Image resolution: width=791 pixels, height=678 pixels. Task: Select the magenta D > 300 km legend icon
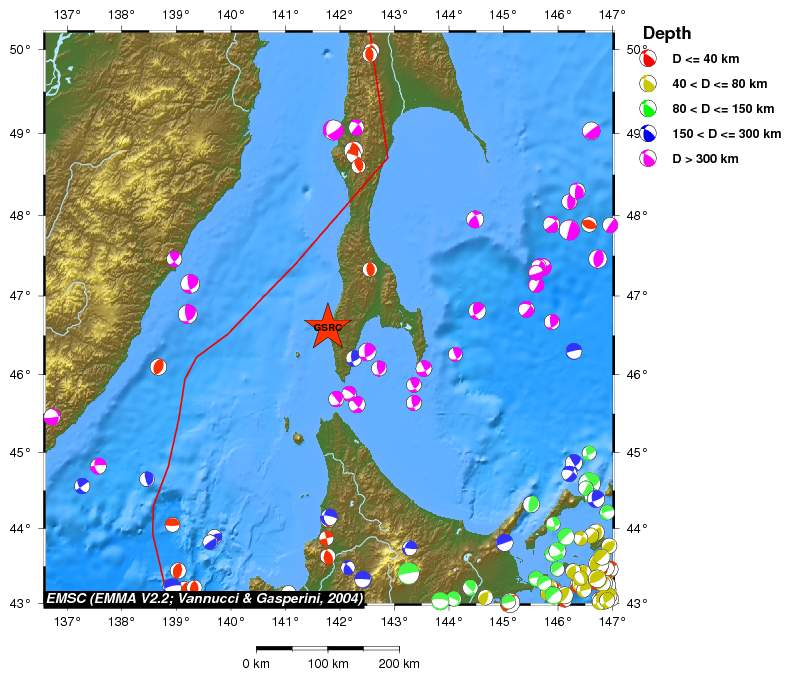[x=648, y=159]
